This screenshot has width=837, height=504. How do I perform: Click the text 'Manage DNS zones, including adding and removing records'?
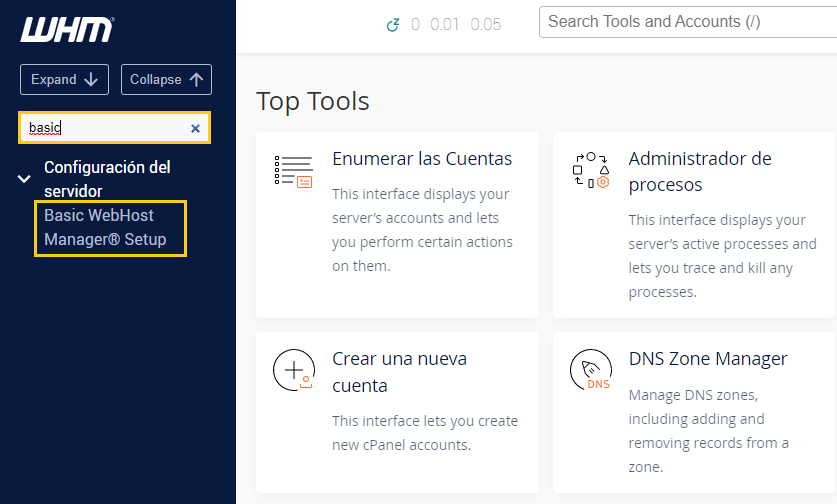708,431
